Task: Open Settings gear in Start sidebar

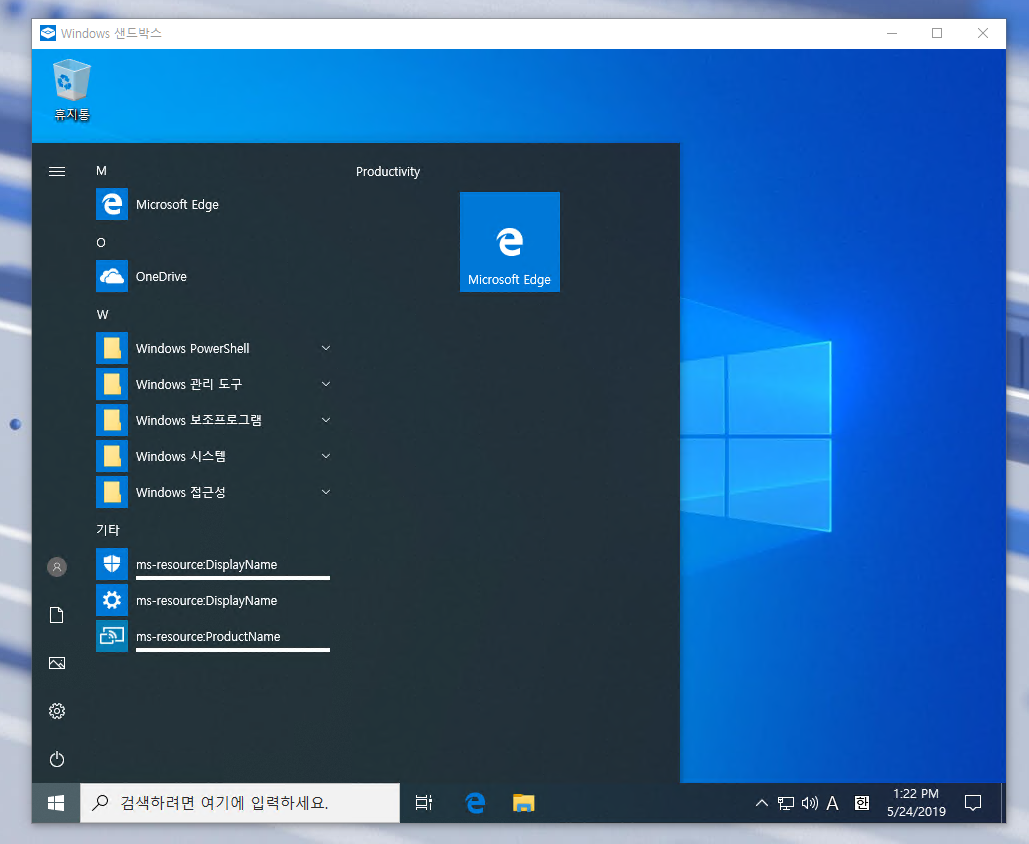Action: pyautogui.click(x=57, y=711)
